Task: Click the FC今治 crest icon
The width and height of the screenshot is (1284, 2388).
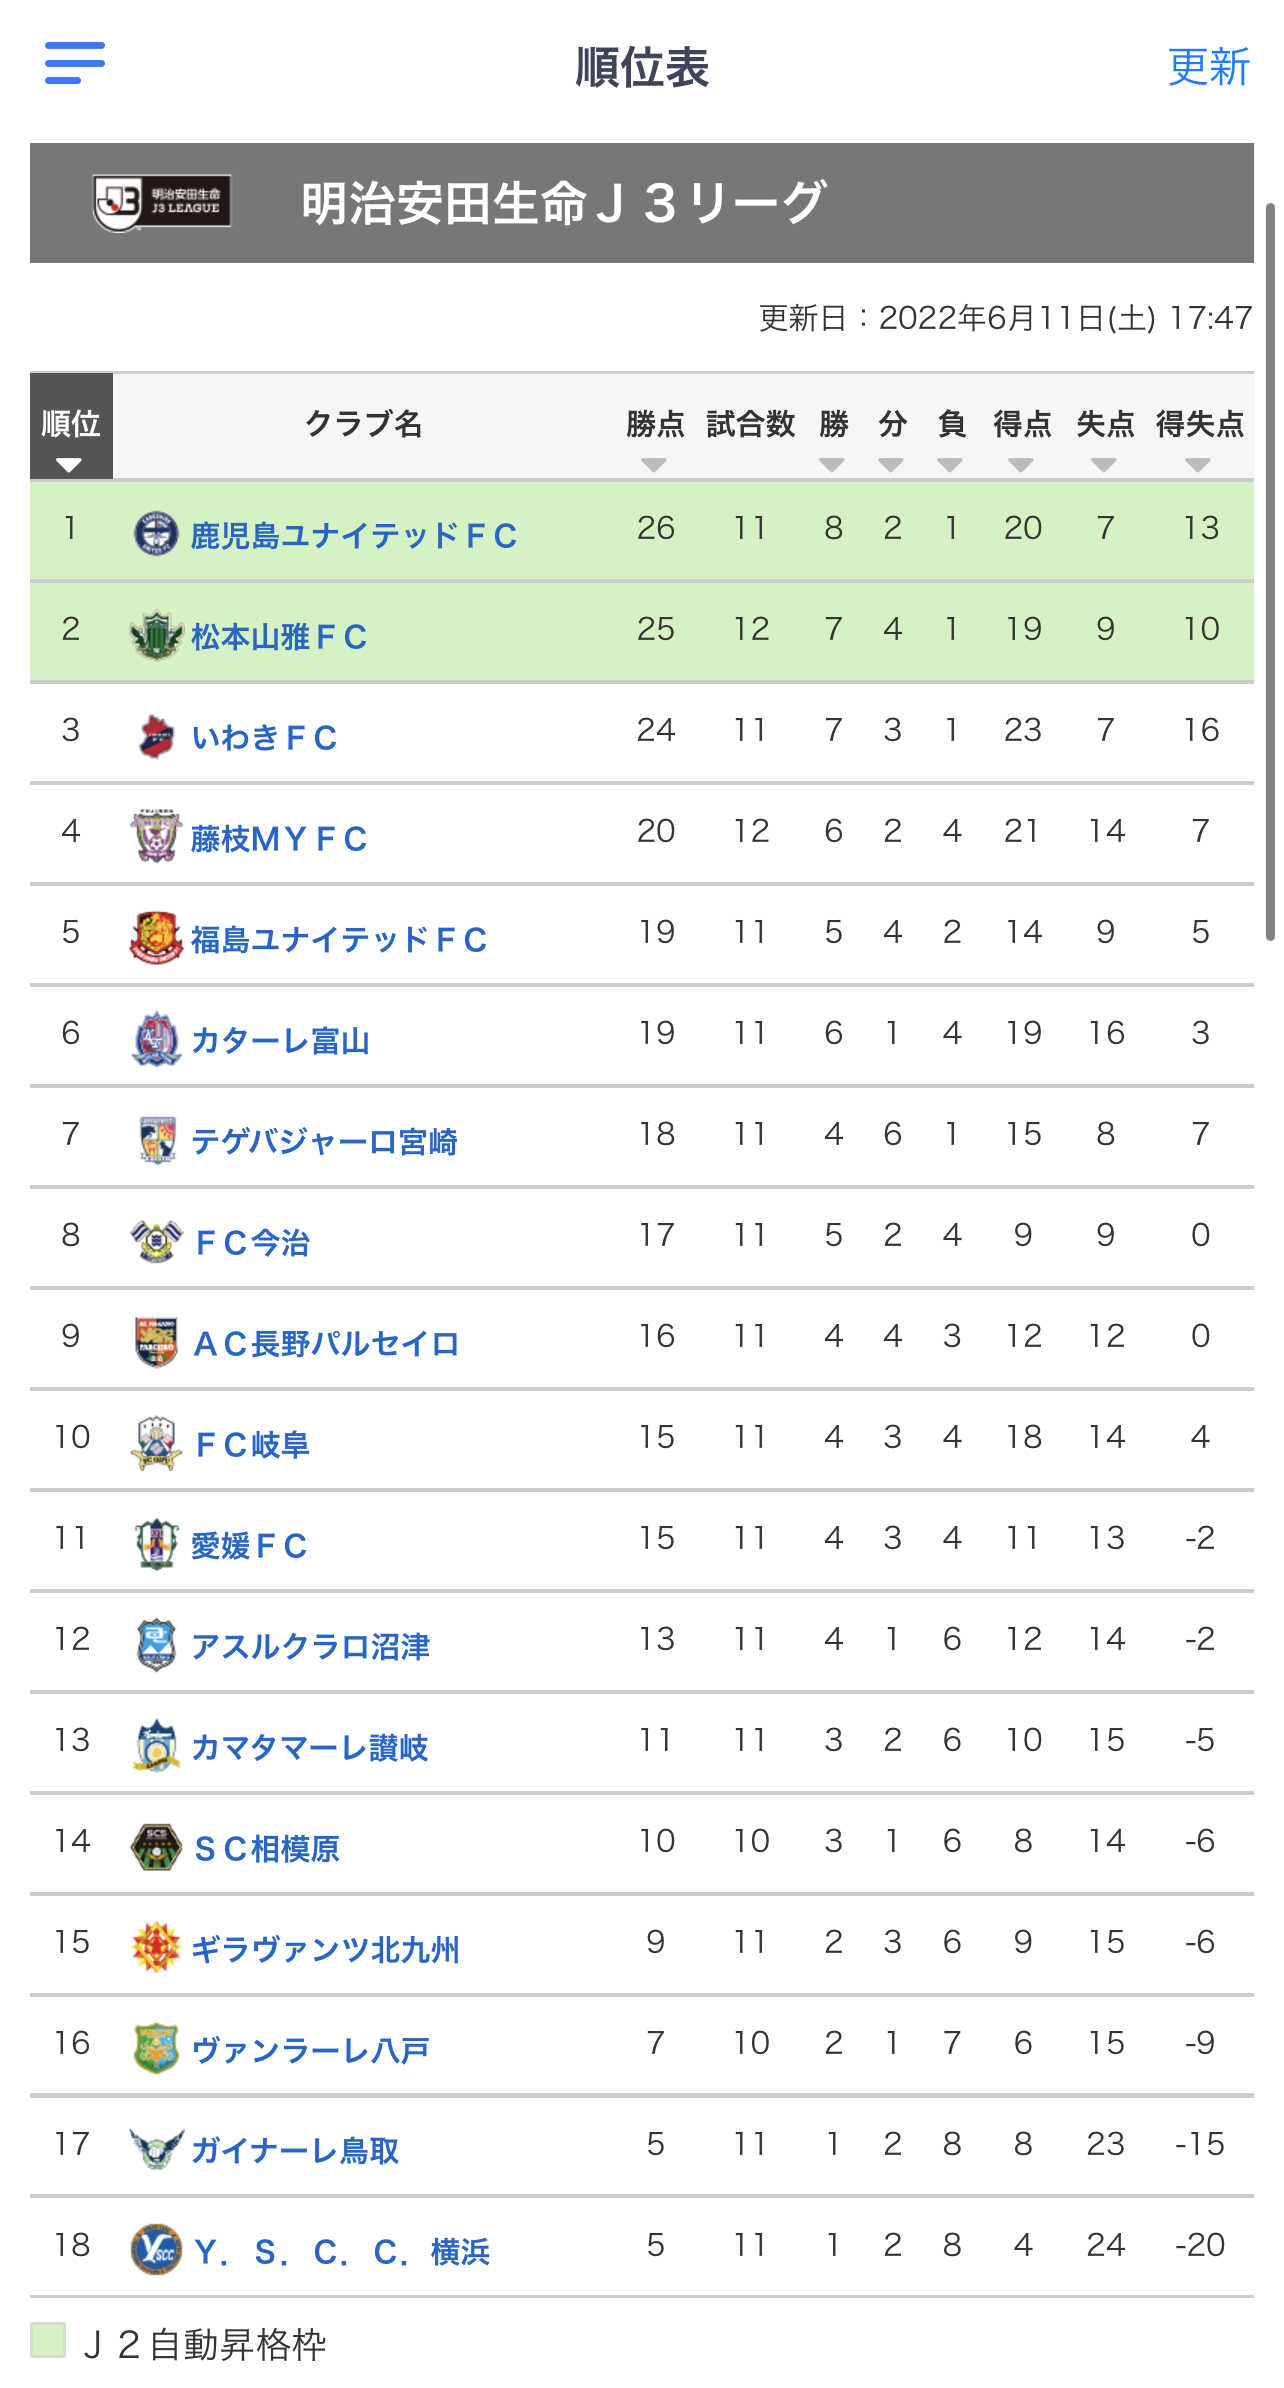Action: click(156, 1241)
